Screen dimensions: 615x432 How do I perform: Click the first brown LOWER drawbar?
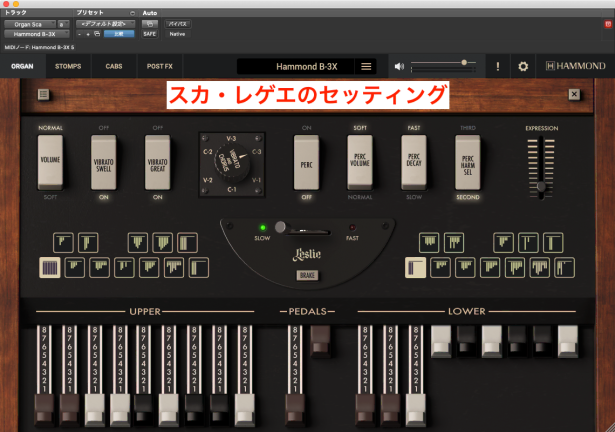pyautogui.click(x=365, y=409)
